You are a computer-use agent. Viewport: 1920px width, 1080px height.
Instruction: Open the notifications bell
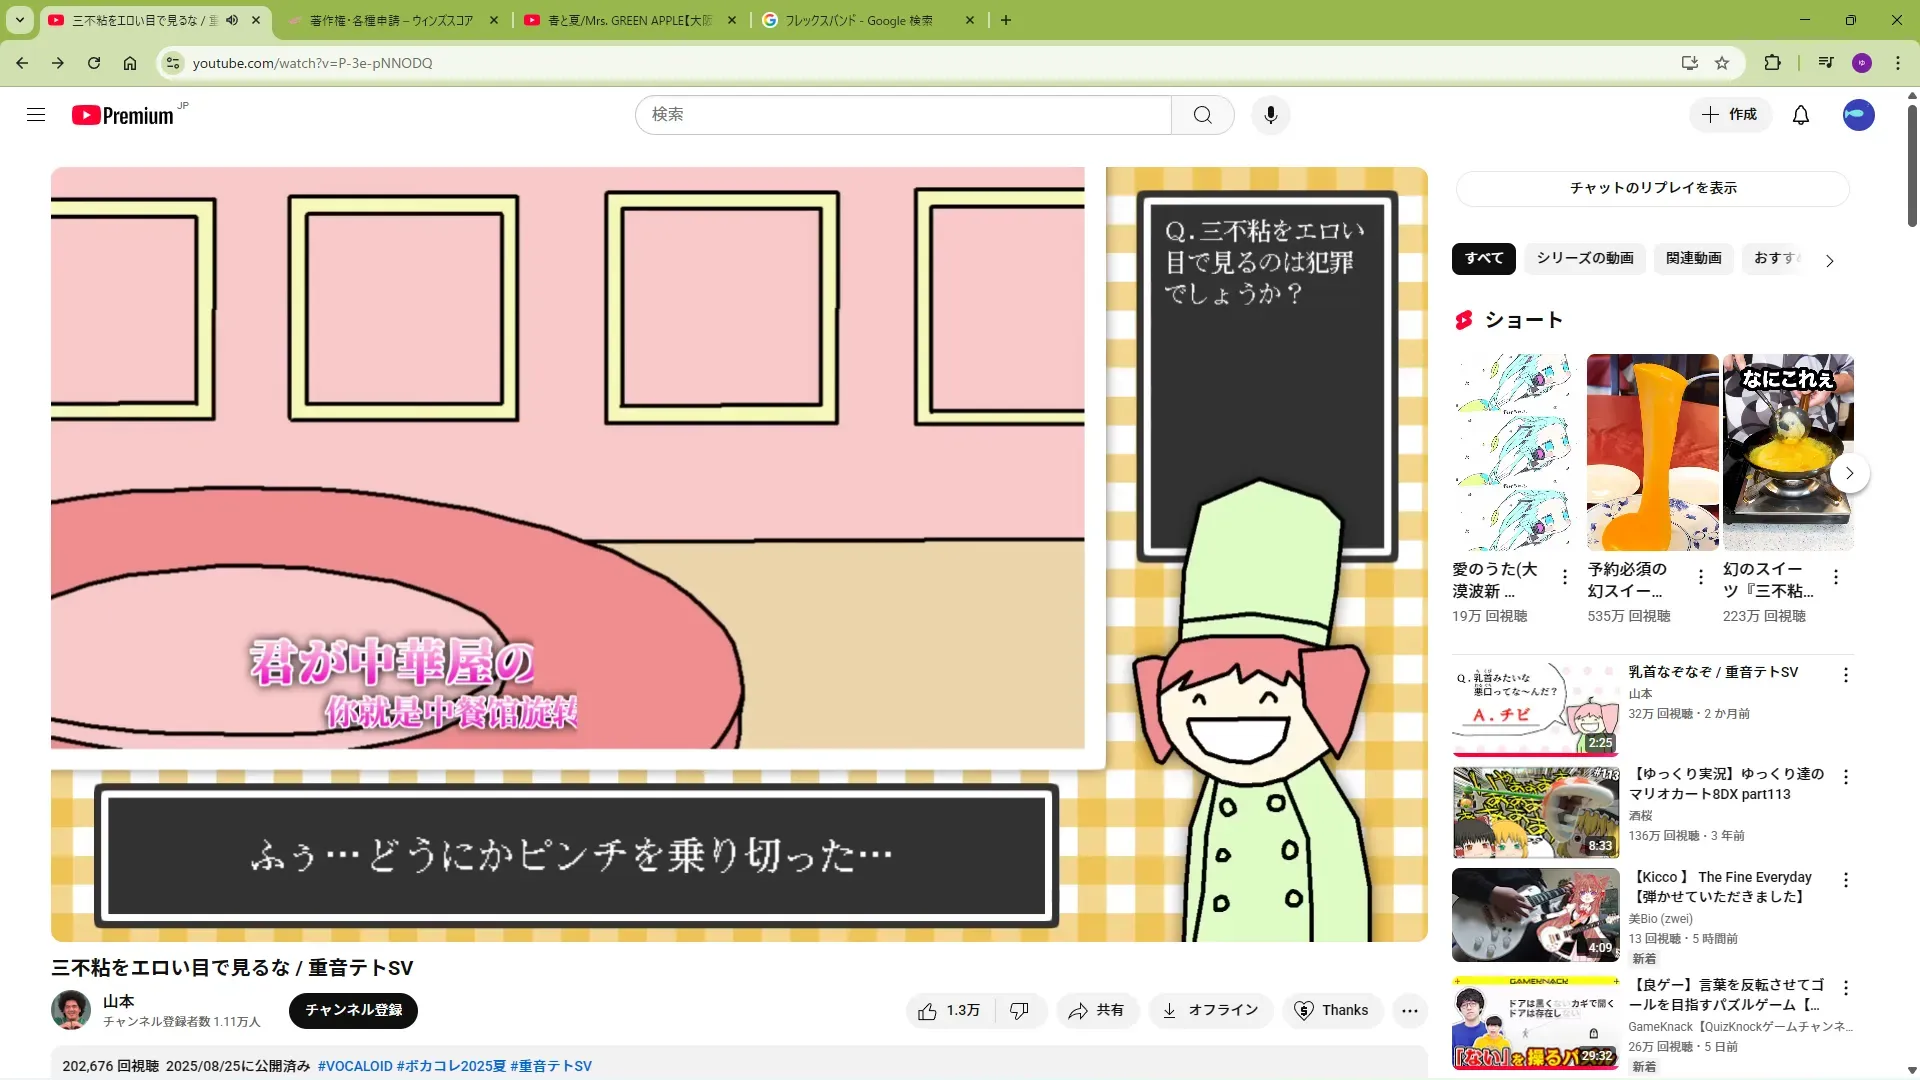click(1800, 115)
